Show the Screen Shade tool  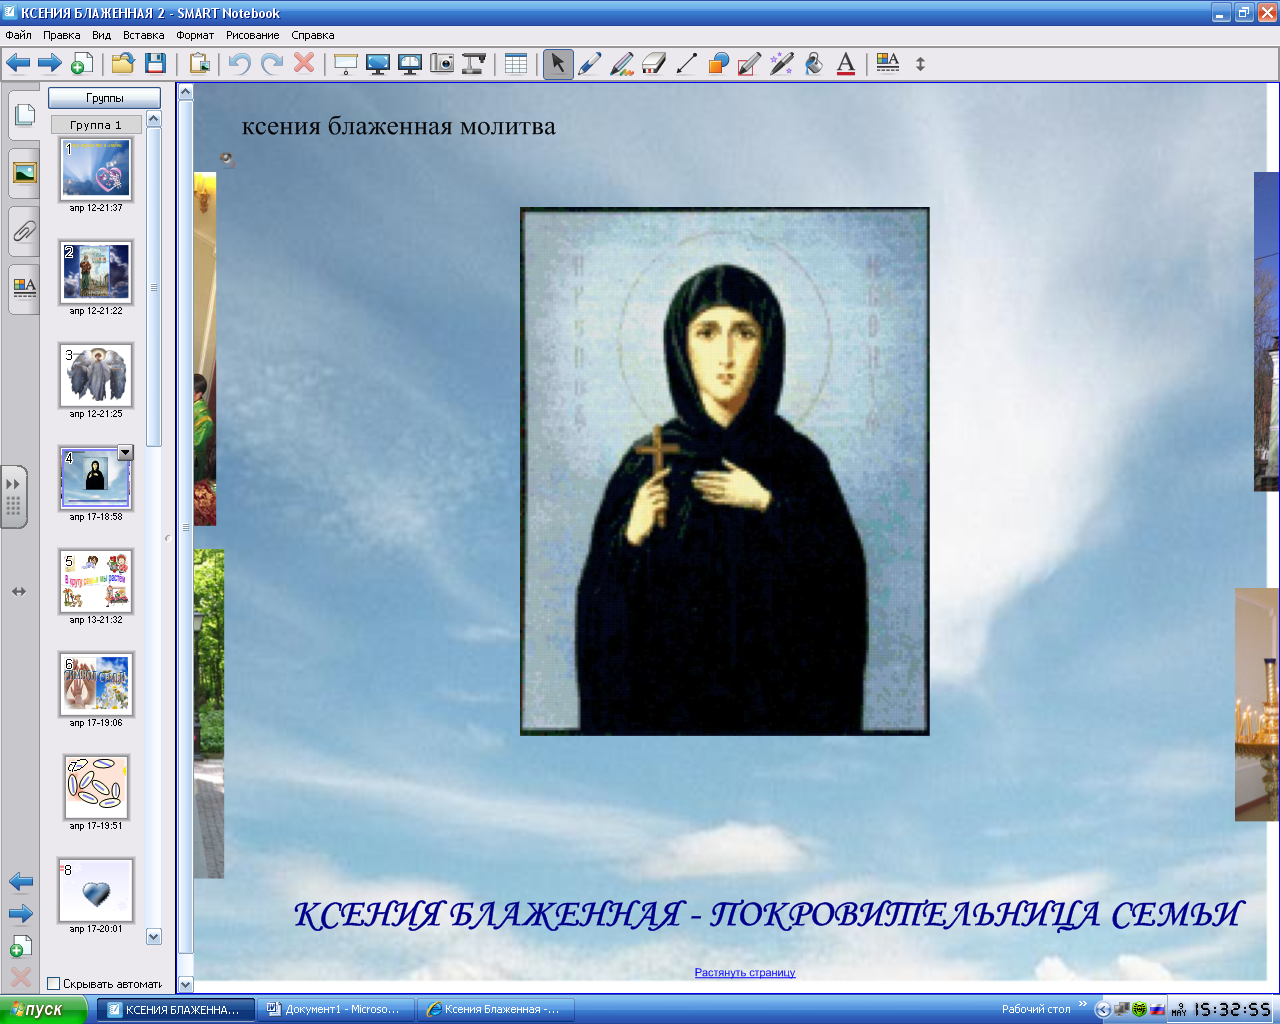[346, 64]
